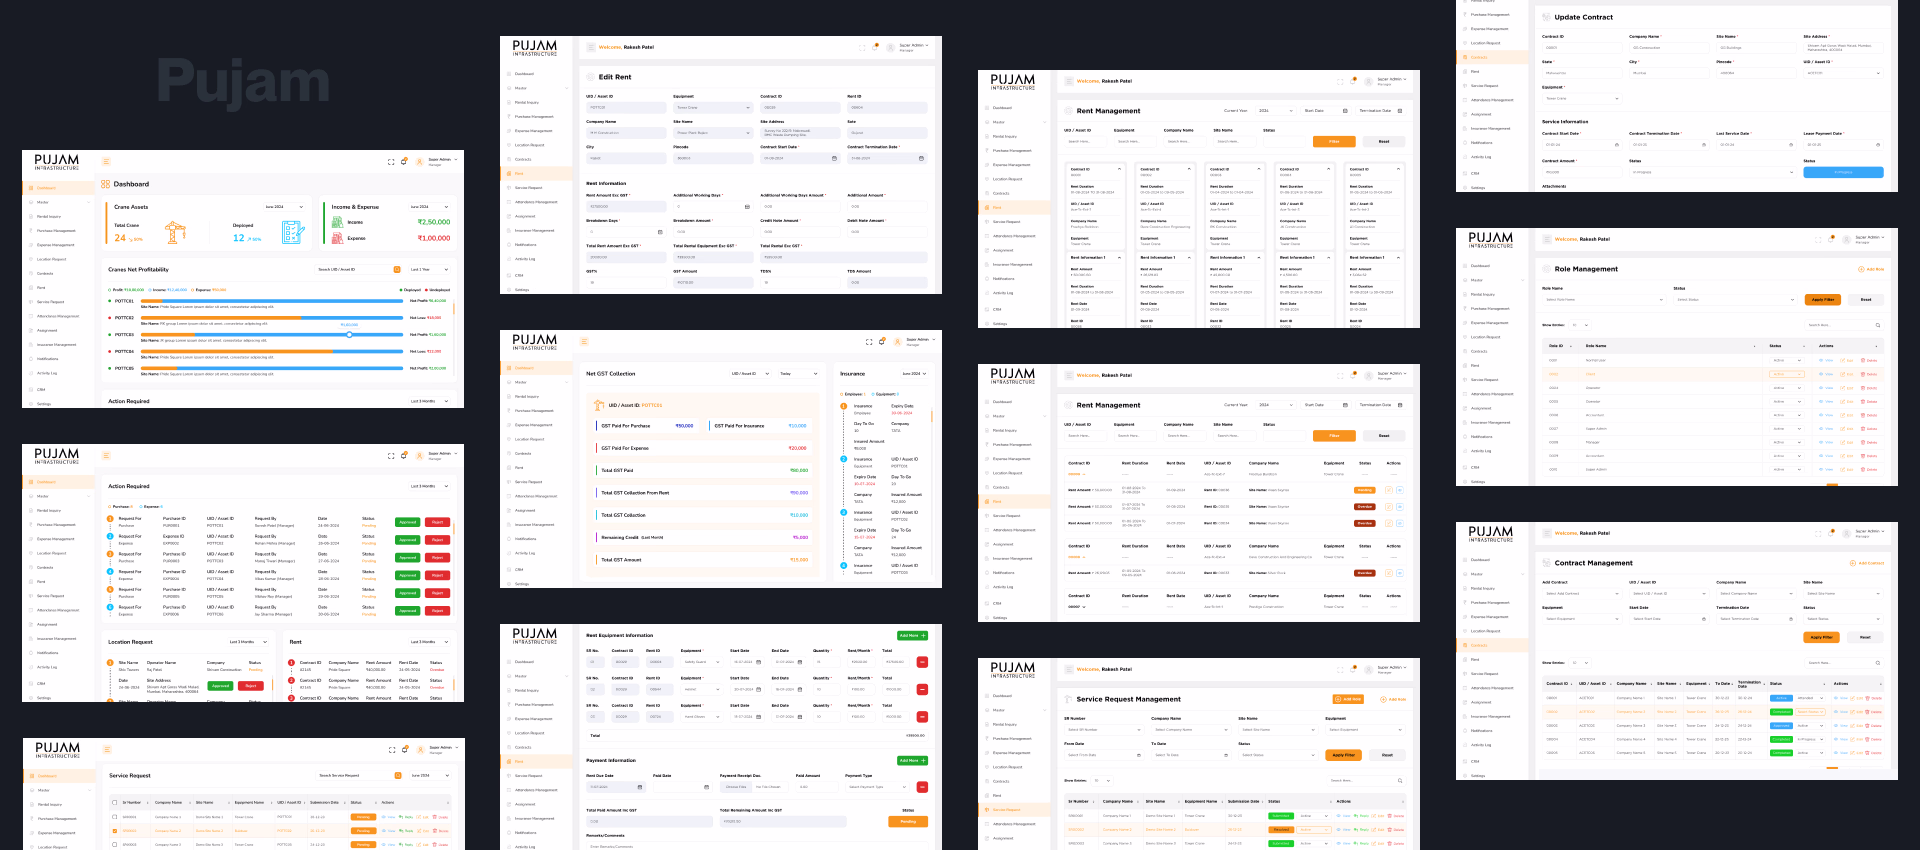Select Purchase radio in Action Required panel
The image size is (1920, 850).
(110, 507)
